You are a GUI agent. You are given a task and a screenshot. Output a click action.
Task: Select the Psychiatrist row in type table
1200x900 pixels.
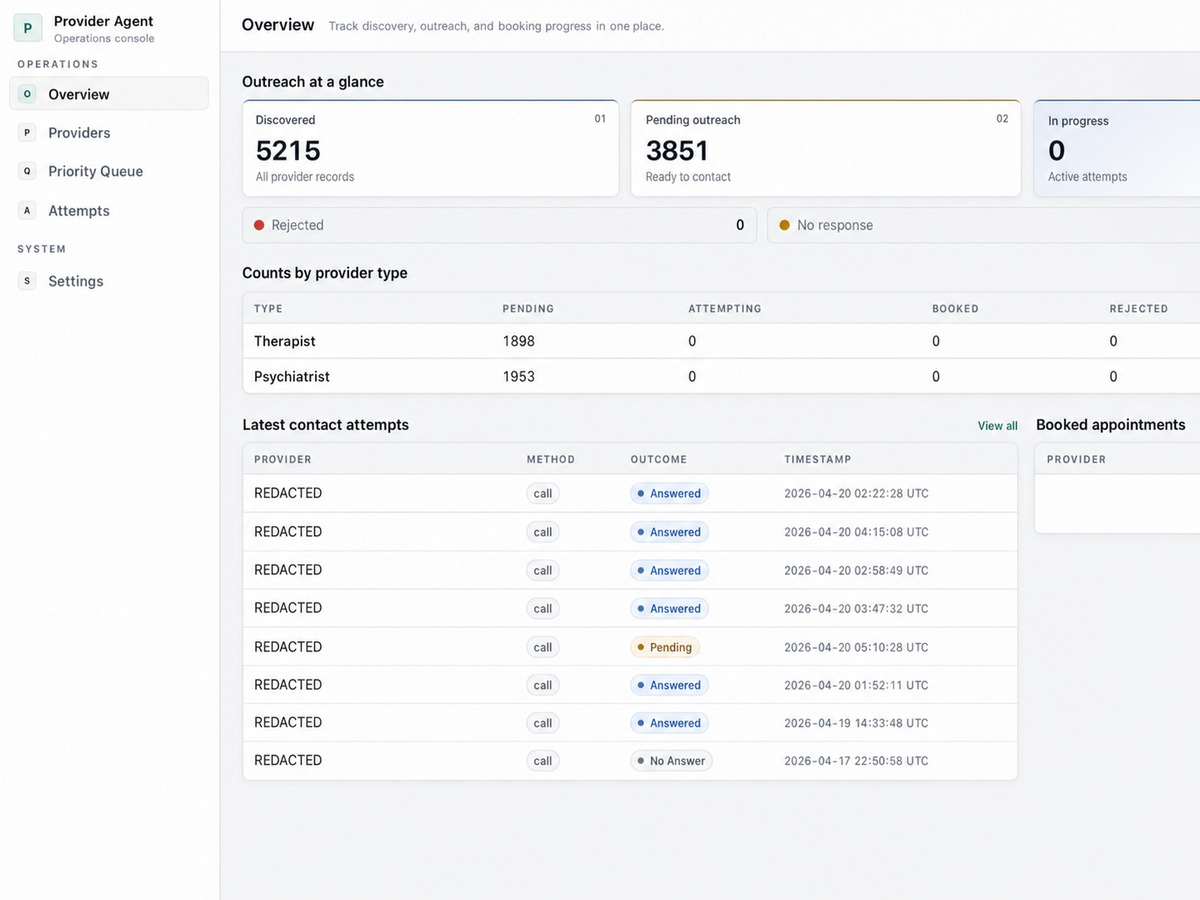721,377
